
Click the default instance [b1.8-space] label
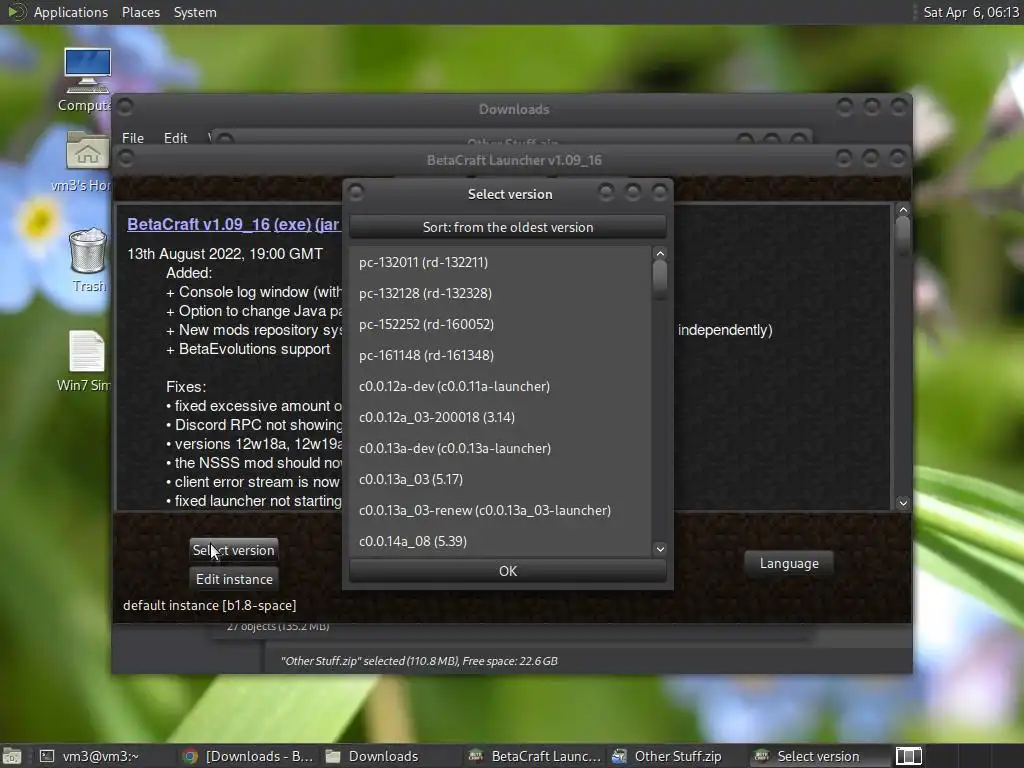pyautogui.click(x=210, y=605)
